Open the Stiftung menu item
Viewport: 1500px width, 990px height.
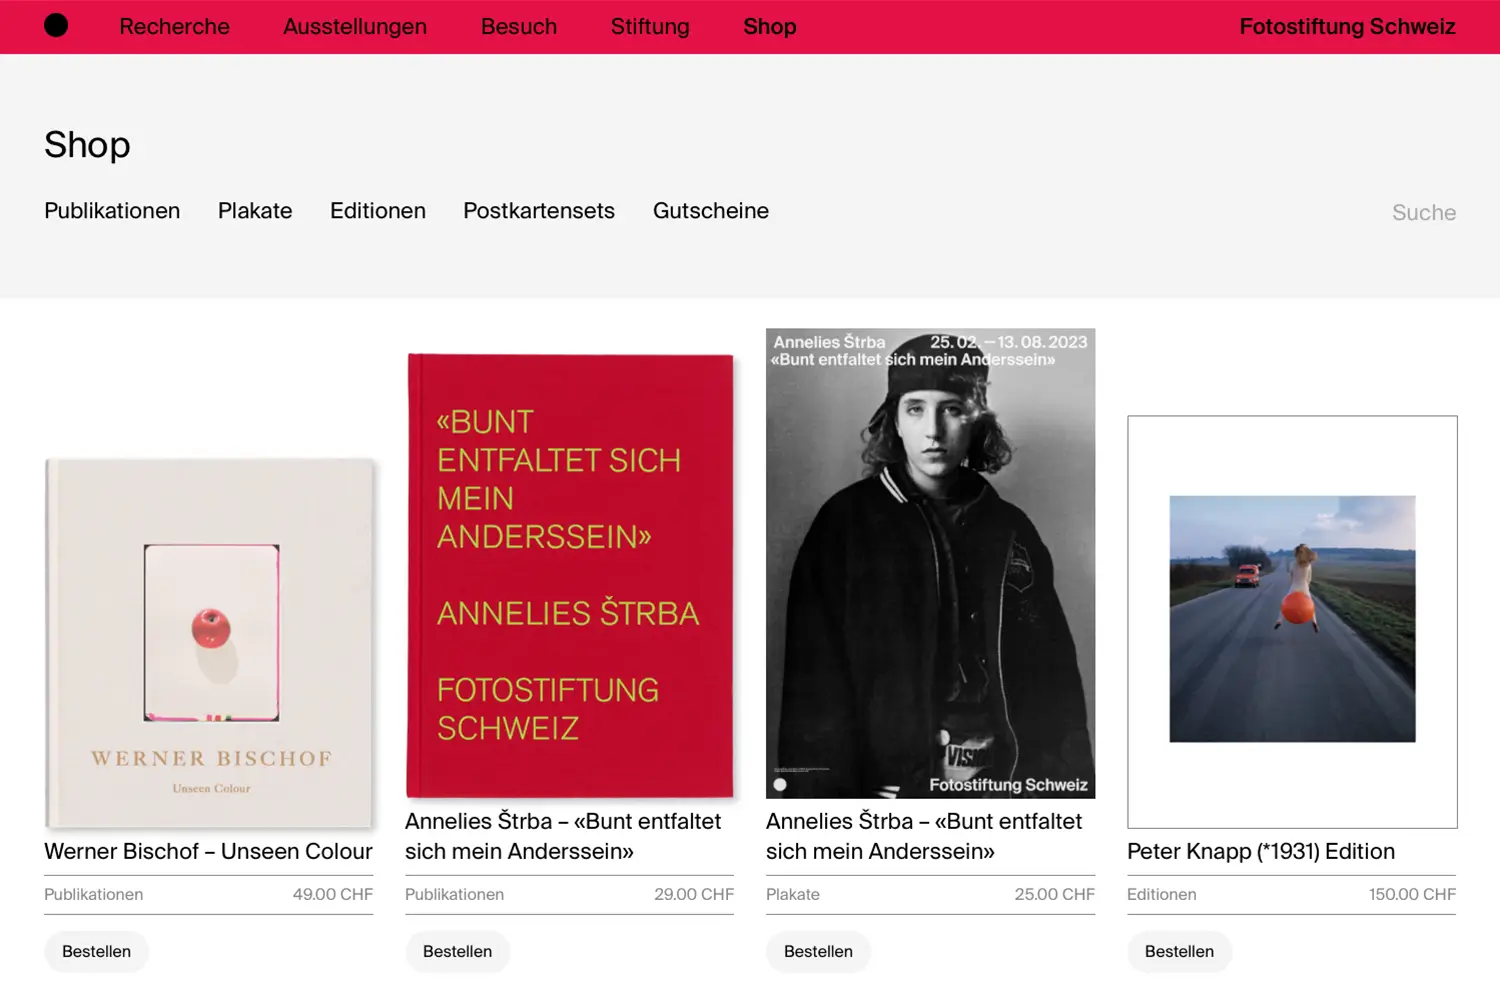click(x=650, y=27)
